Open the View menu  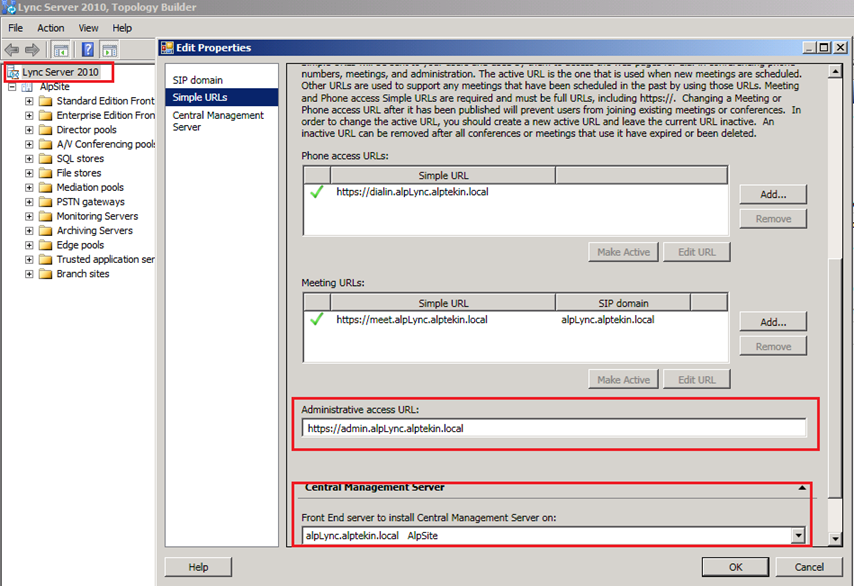(88, 28)
